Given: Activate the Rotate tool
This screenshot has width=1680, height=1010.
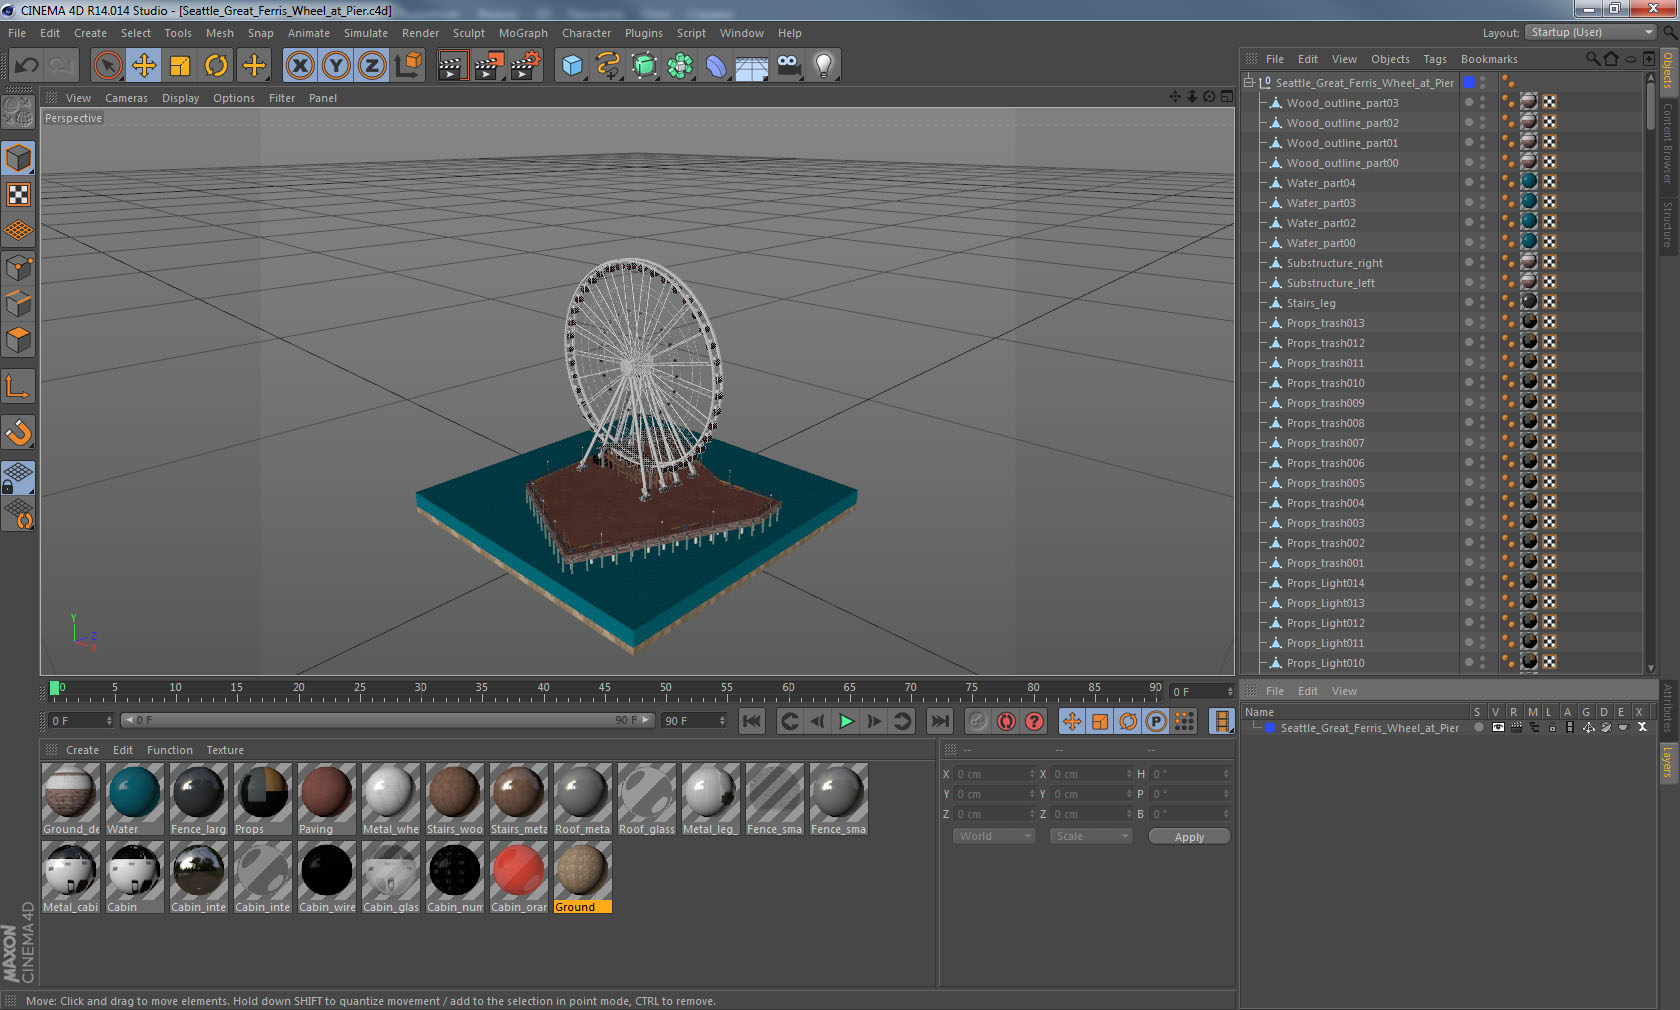Looking at the screenshot, I should 216,66.
